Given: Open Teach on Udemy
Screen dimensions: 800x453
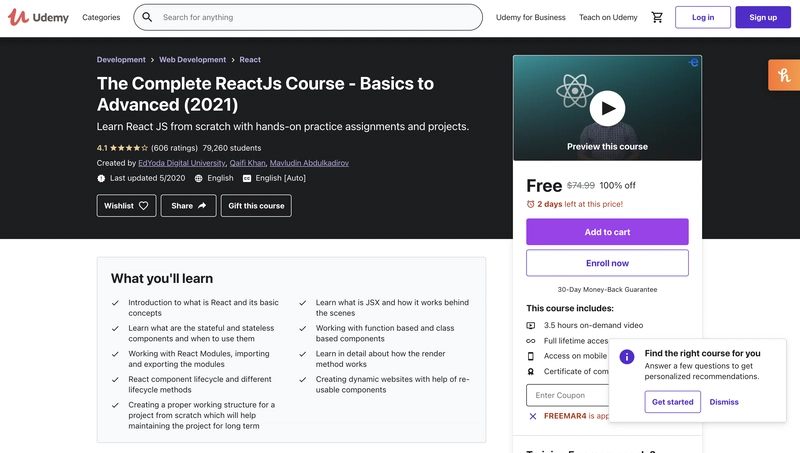Looking at the screenshot, I should [x=608, y=17].
